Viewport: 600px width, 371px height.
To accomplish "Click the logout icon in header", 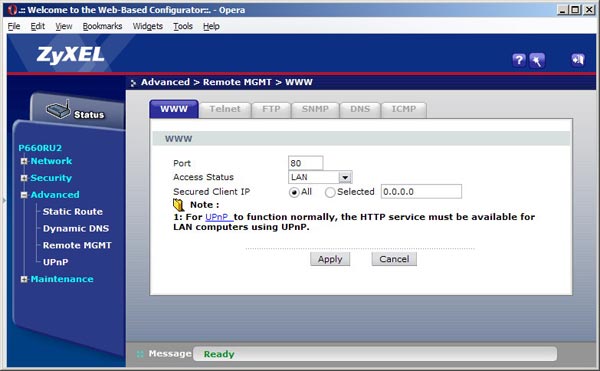I will tap(577, 60).
